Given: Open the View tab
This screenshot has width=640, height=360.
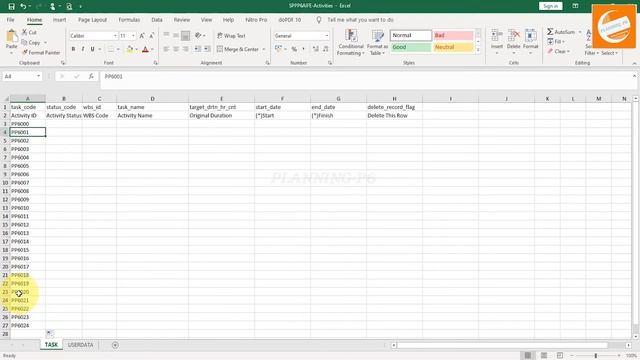Looking at the screenshot, I should pyautogui.click(x=207, y=20).
